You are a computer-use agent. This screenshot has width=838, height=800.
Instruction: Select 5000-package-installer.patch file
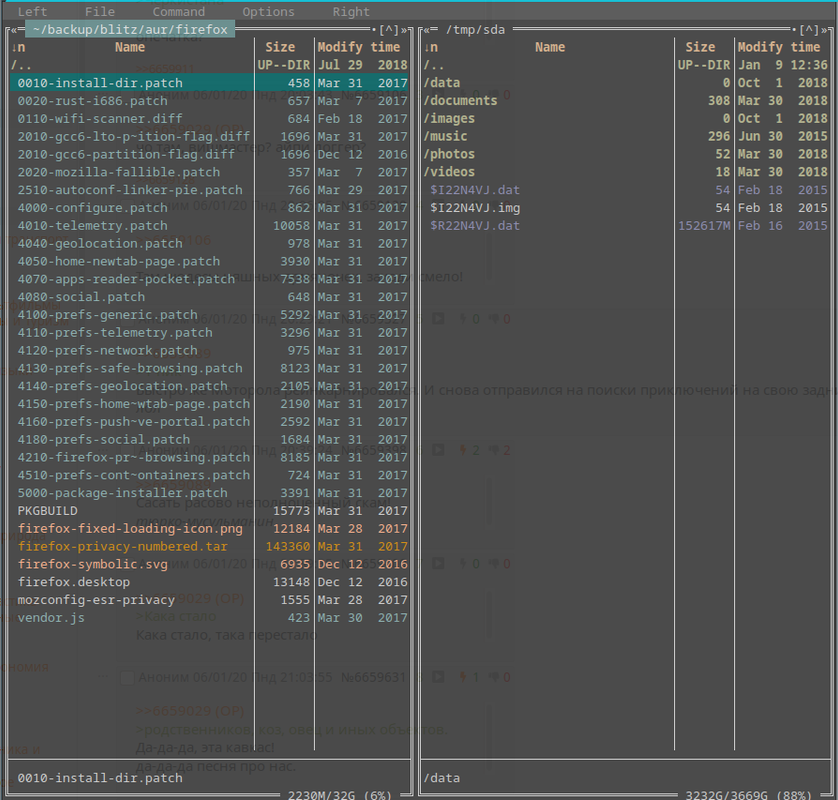(x=209, y=493)
